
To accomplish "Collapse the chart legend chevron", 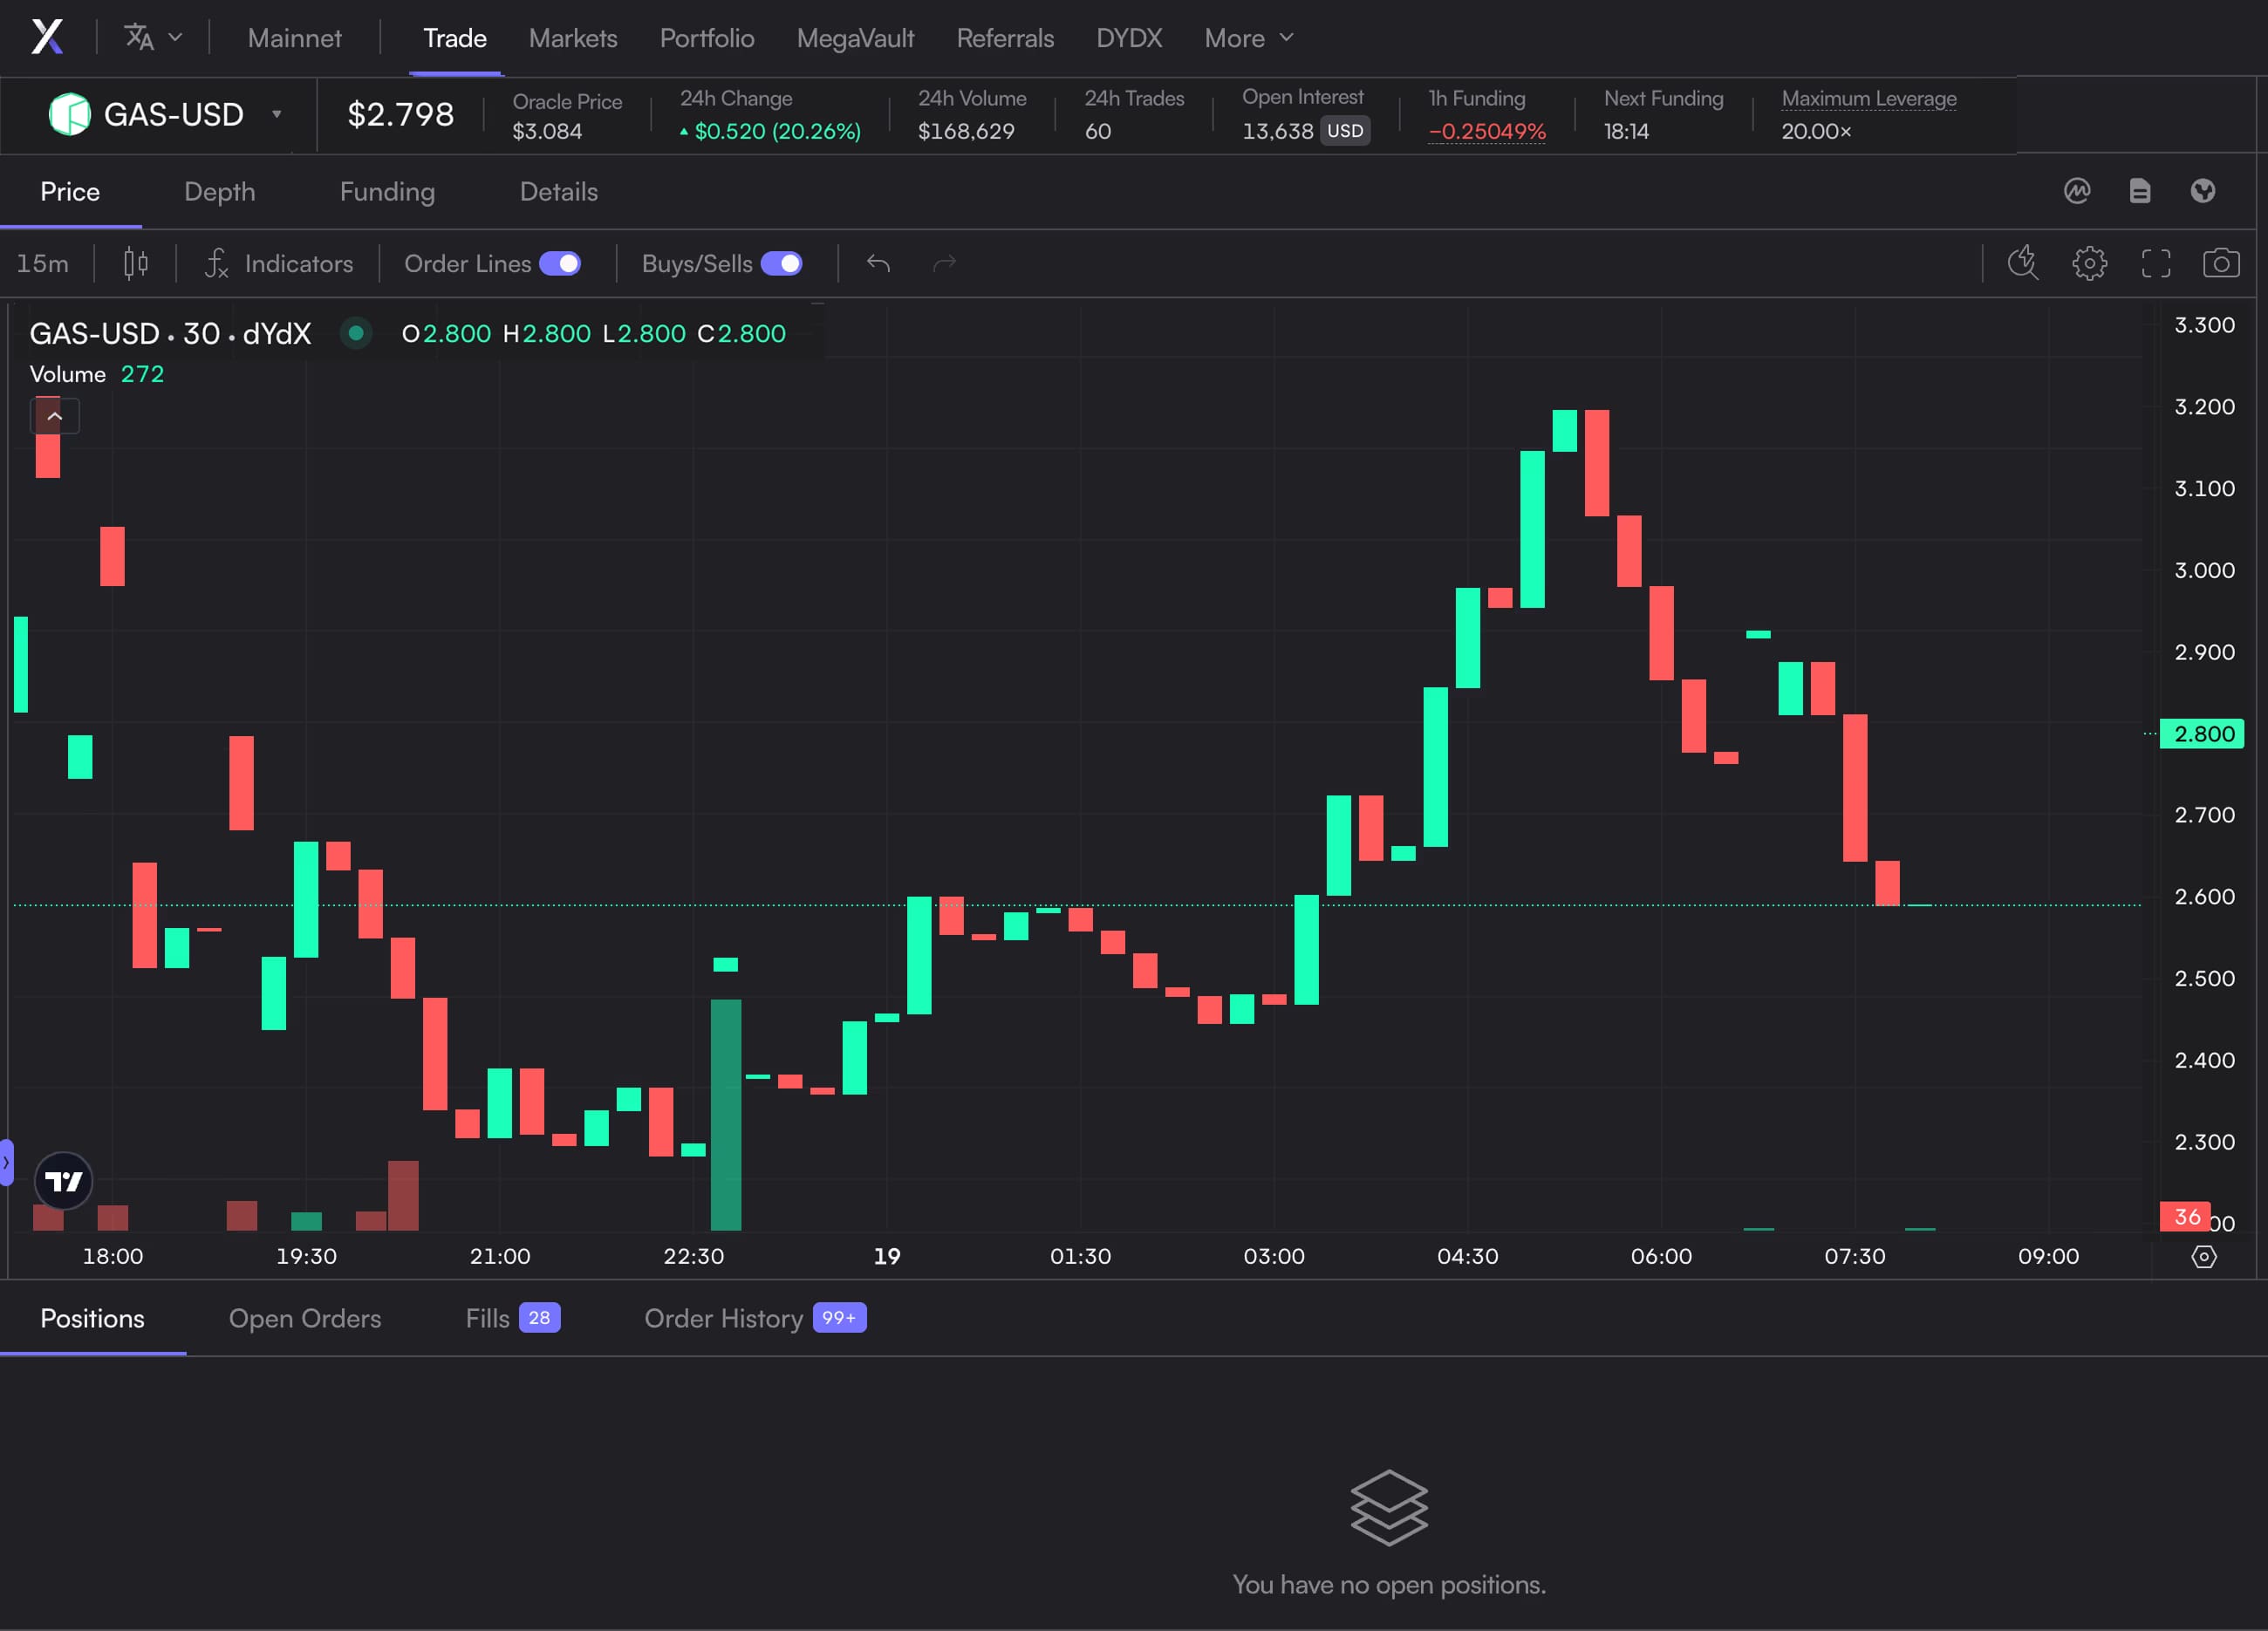I will coord(55,415).
